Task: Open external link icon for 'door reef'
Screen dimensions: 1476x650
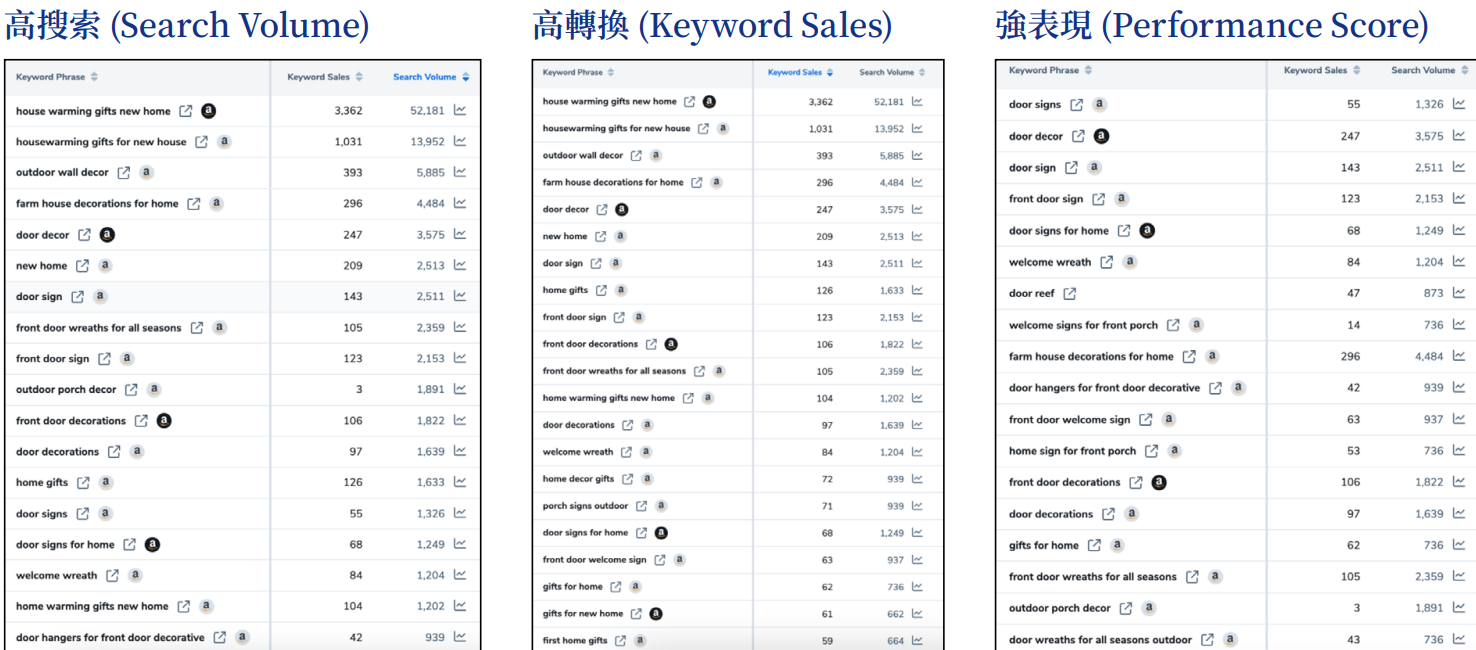Action: (x=1070, y=294)
